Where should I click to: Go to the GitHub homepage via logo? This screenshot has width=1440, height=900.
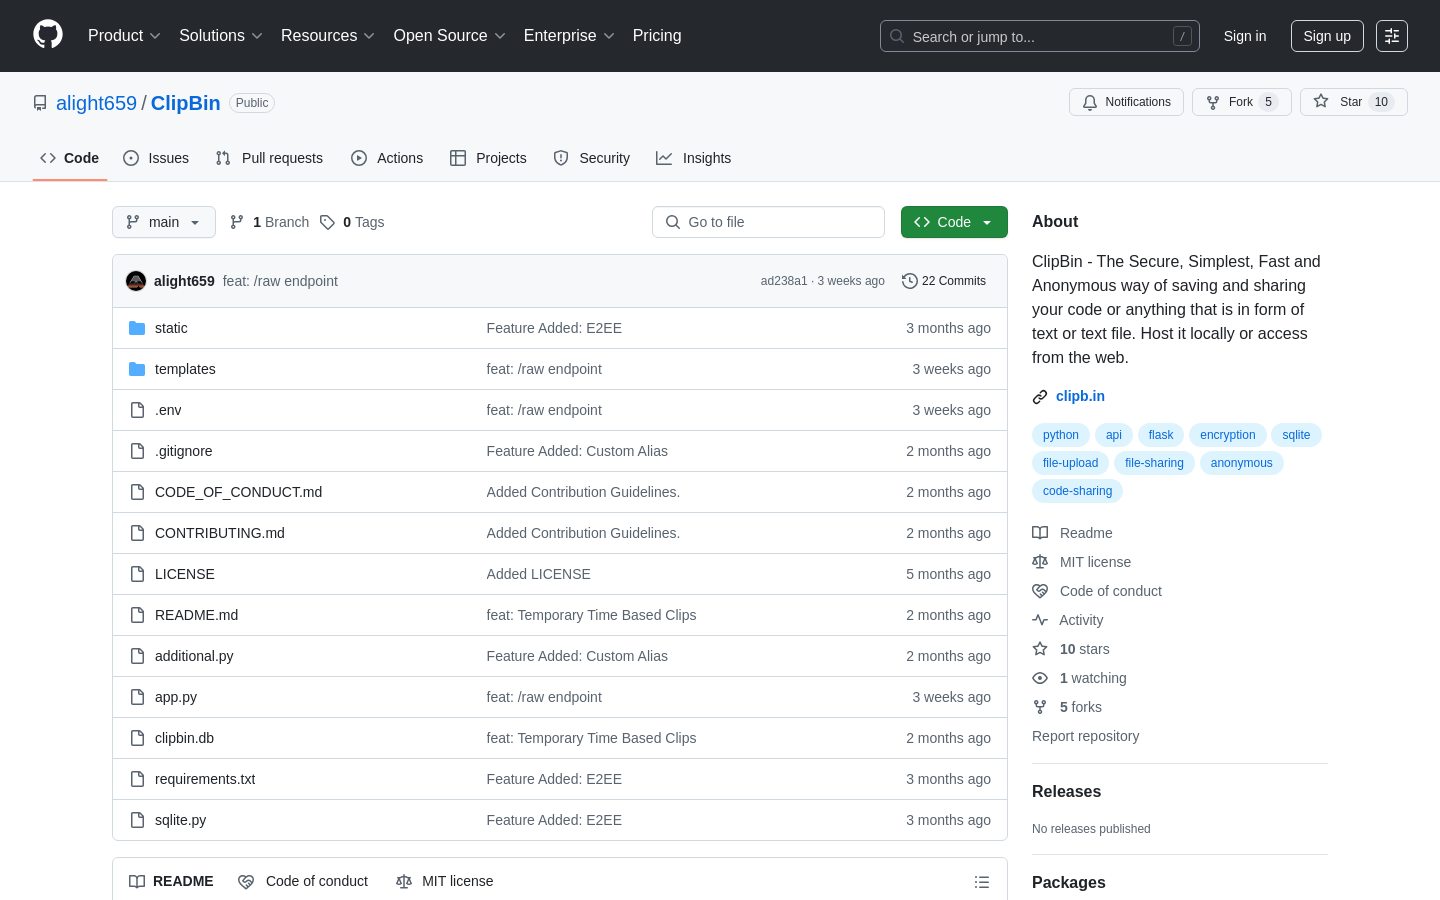click(48, 35)
